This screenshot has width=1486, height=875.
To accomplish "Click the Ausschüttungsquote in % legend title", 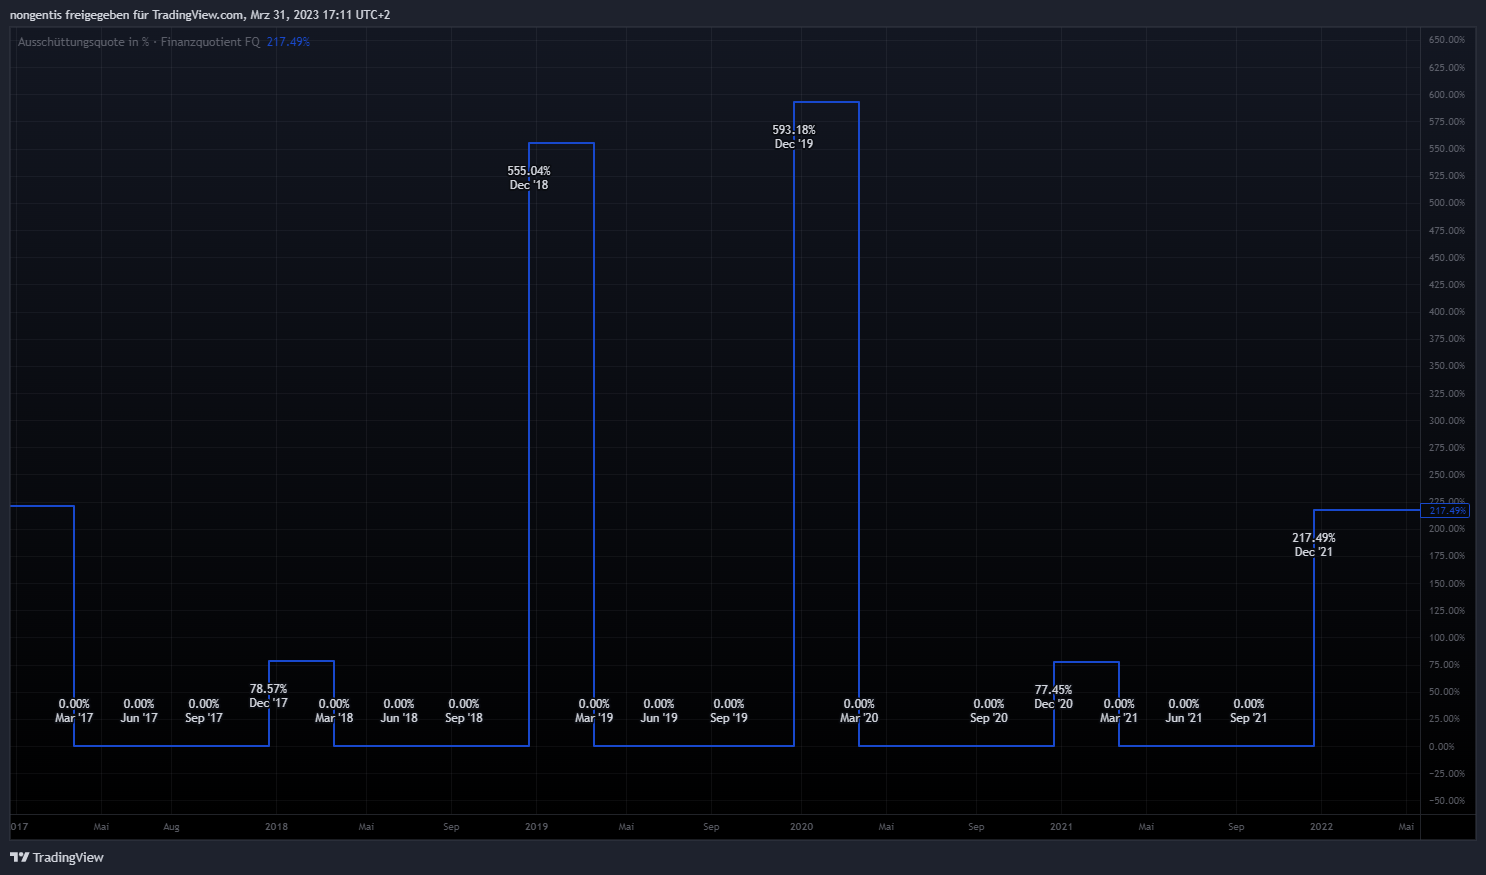I will [x=83, y=42].
